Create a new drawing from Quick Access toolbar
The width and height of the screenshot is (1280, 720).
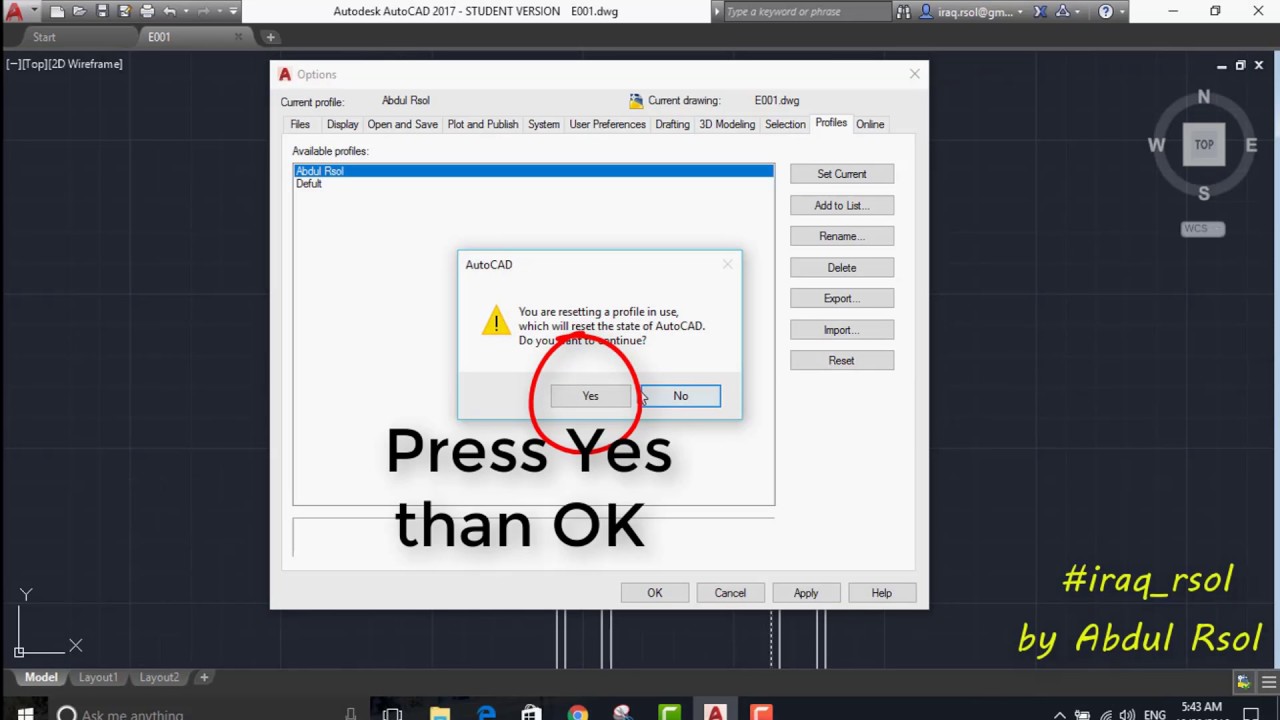click(x=57, y=12)
